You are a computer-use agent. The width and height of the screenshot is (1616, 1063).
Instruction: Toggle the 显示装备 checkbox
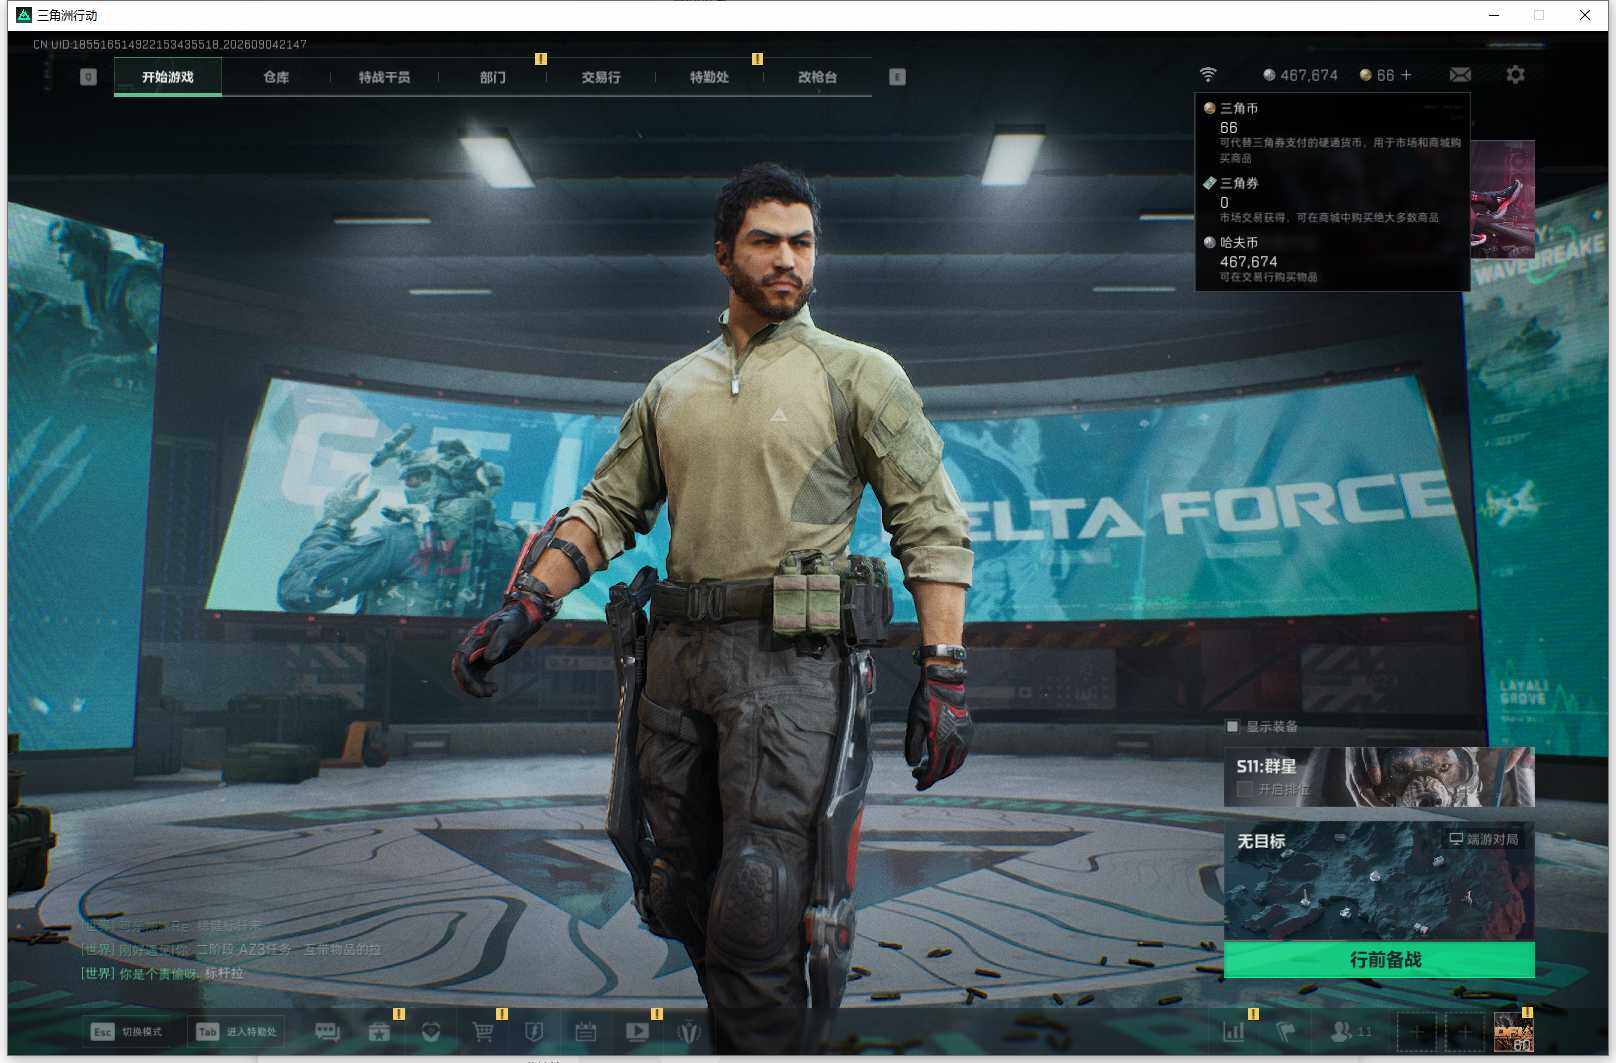tap(1232, 726)
